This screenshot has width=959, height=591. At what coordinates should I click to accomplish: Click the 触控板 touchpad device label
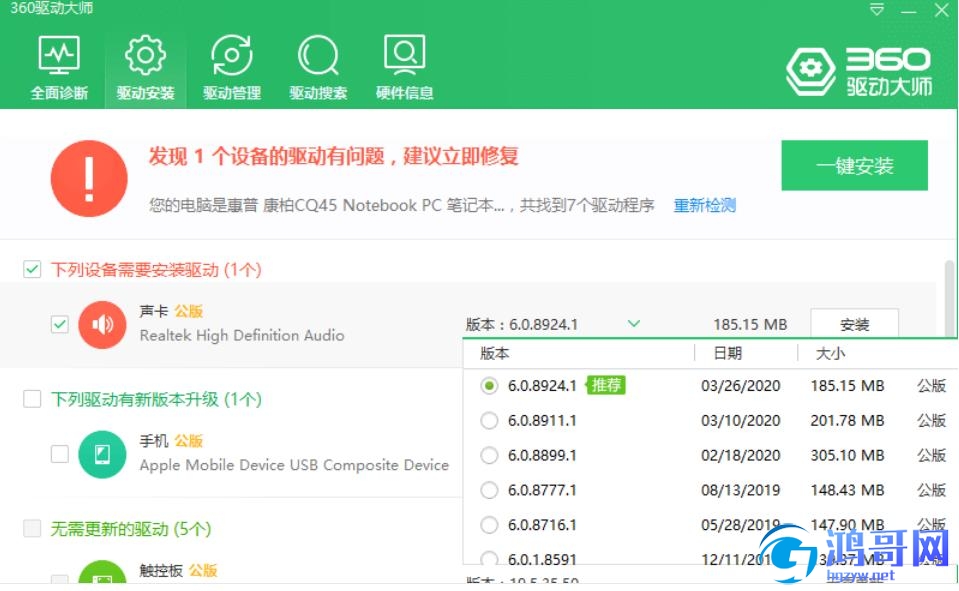pos(161,571)
